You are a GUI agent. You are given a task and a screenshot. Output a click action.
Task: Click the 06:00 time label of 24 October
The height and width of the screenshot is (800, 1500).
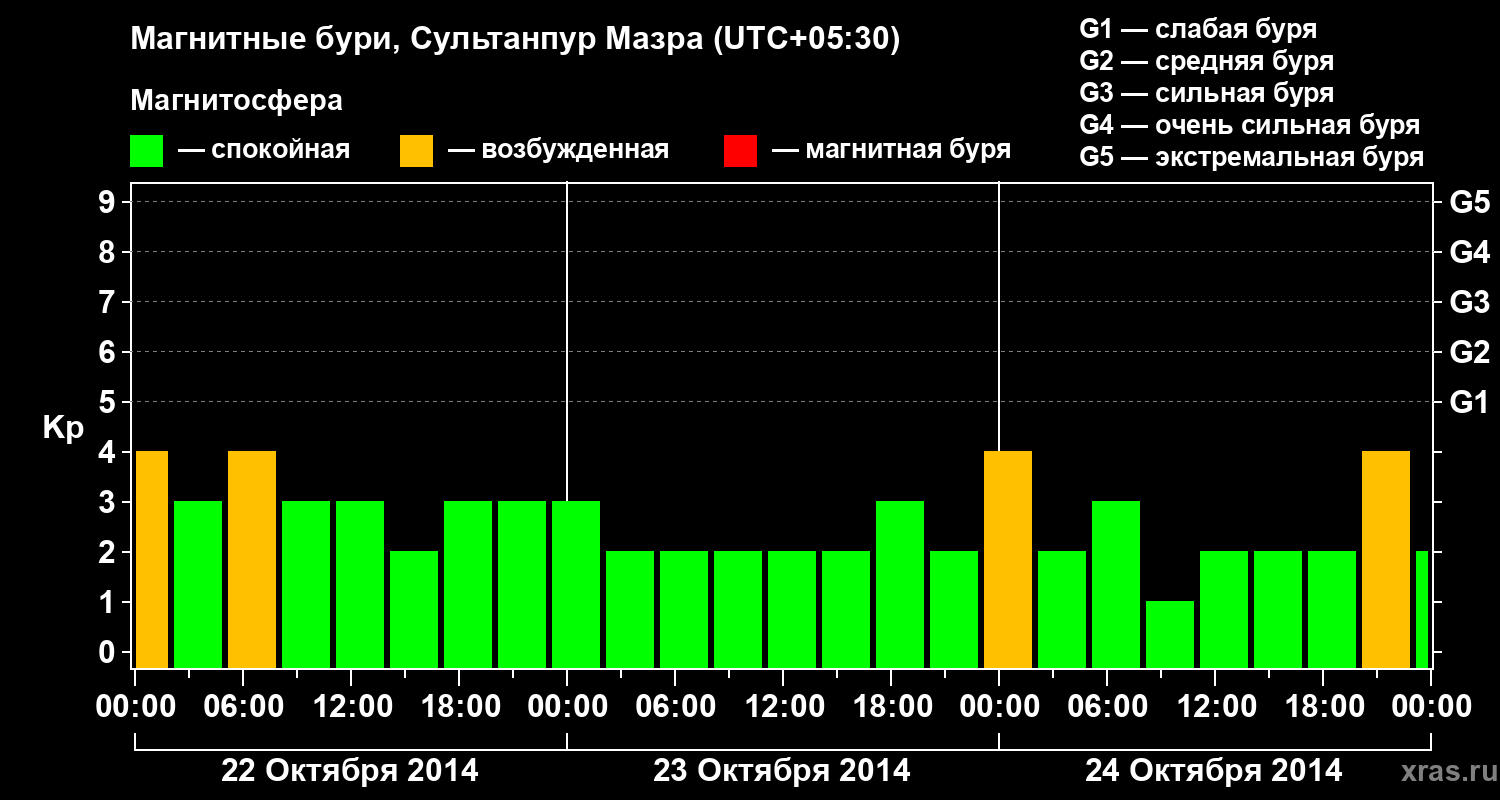1108,707
